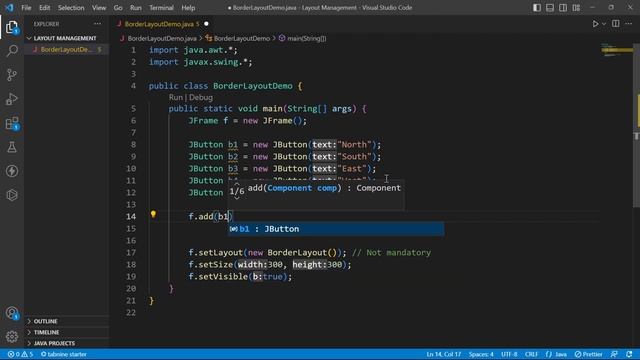The image size is (640, 360).
Task: Open the Run and Debug view
Action: [x=12, y=99]
